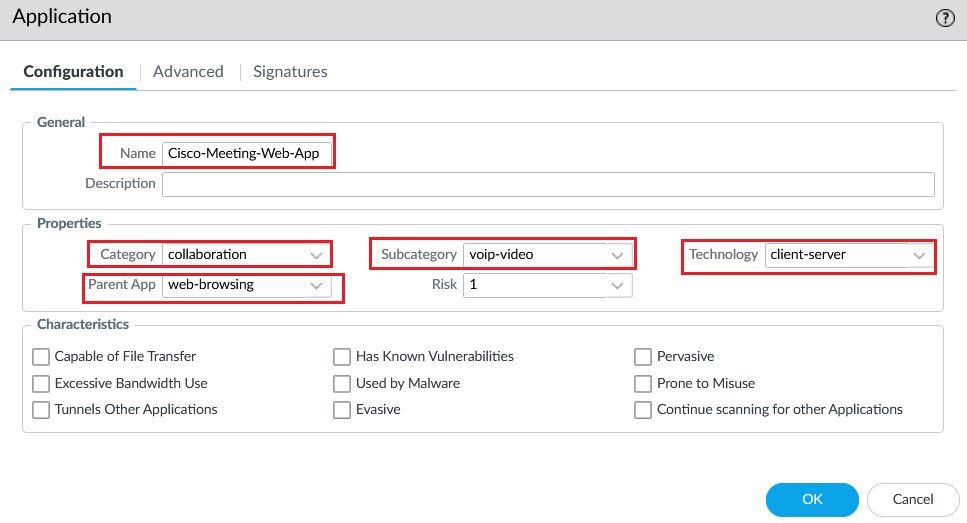Check Prone to Misuse

click(x=643, y=384)
